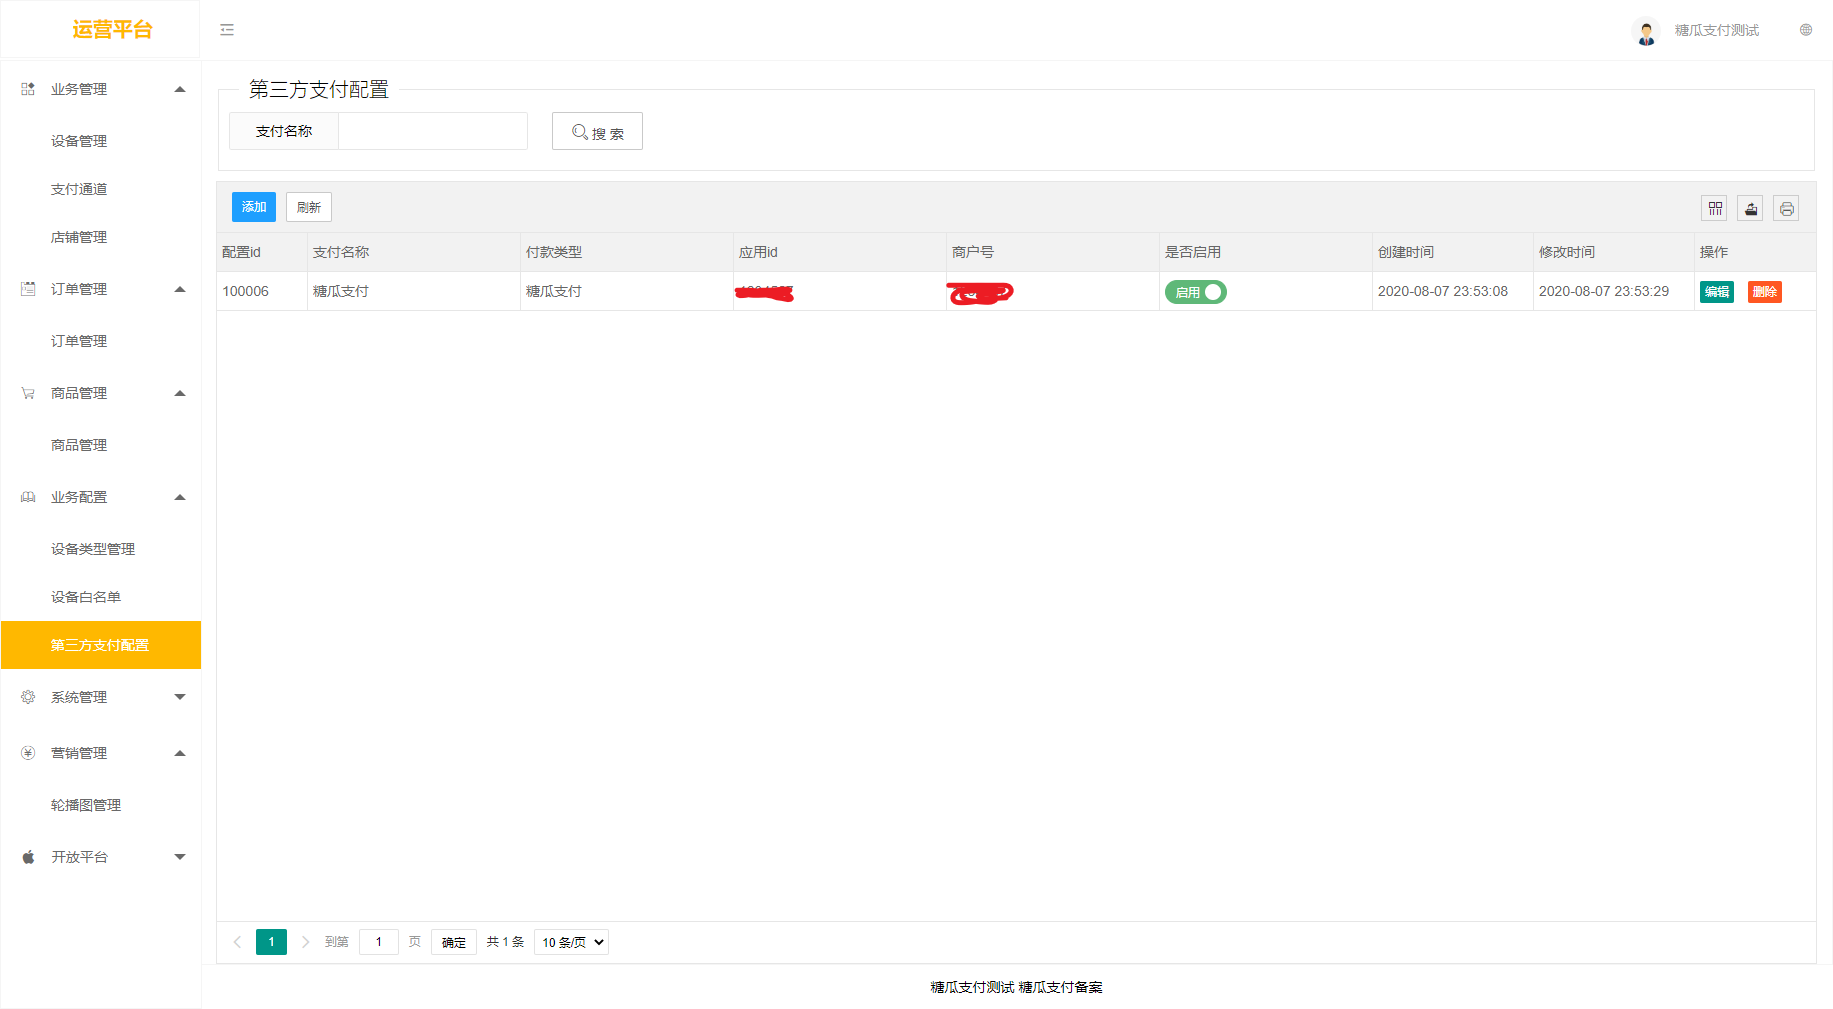Click the sidebar collapse icon in header
Screen dimensions: 1833x1009
click(227, 30)
